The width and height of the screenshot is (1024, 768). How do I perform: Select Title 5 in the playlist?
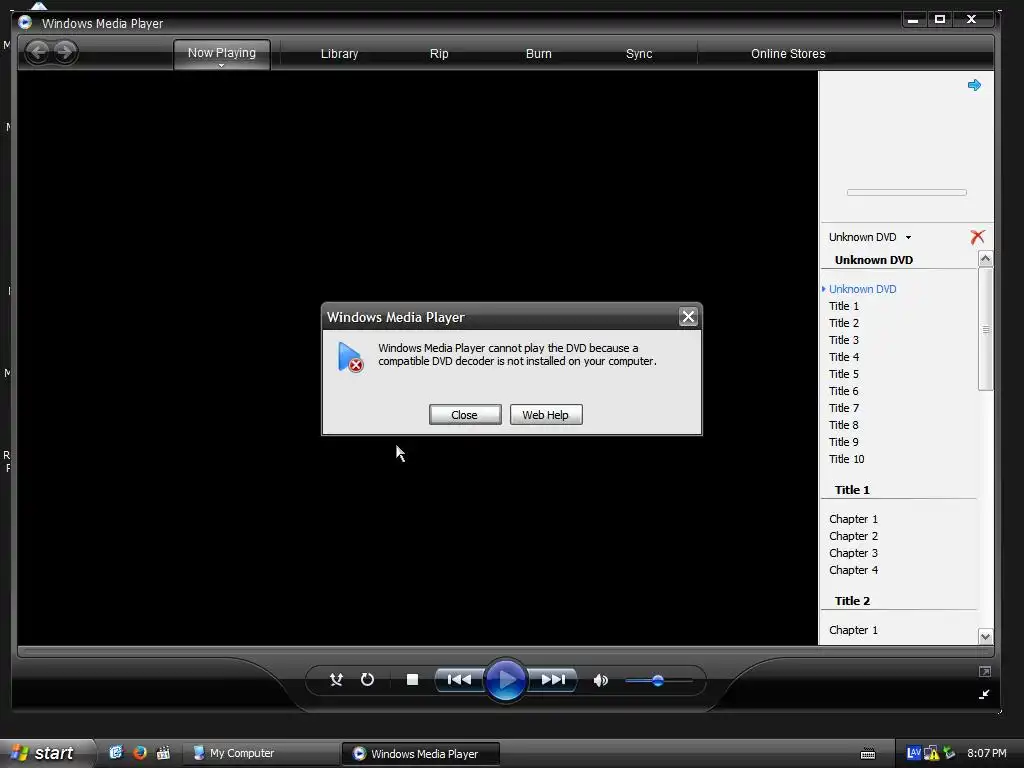pos(844,374)
